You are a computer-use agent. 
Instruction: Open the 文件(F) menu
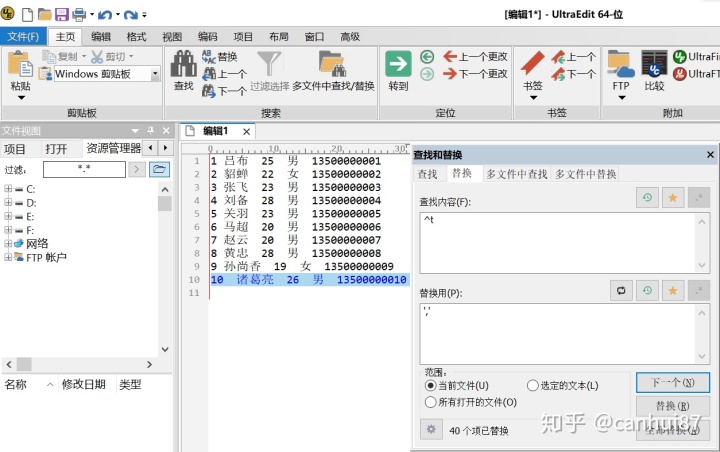point(23,36)
